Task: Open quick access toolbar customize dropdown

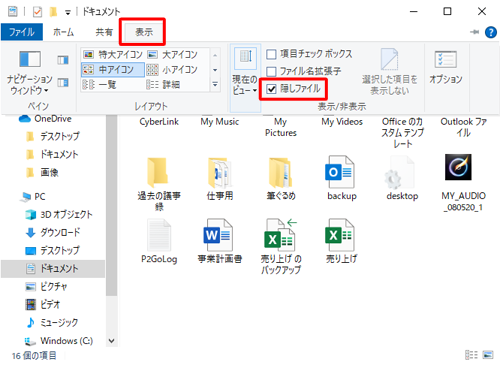Action: 68,13
